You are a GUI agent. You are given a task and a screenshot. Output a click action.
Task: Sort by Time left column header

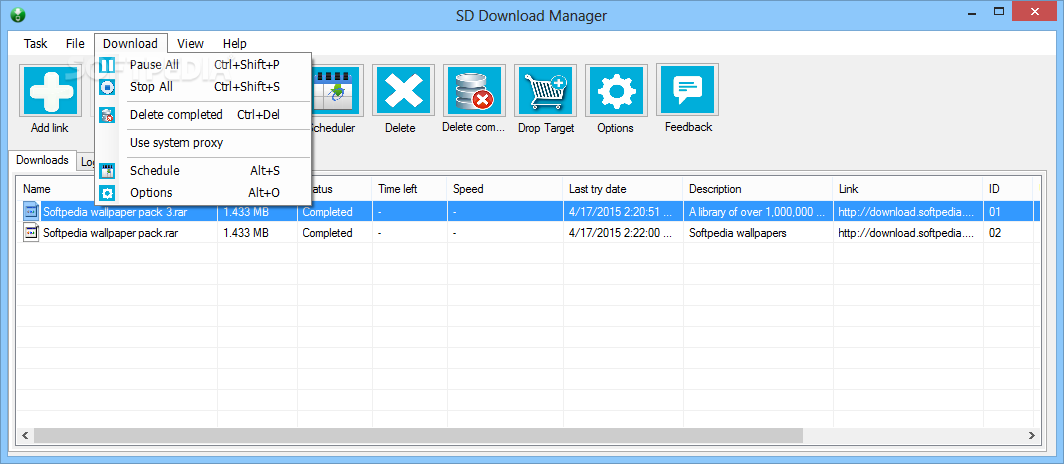point(410,189)
